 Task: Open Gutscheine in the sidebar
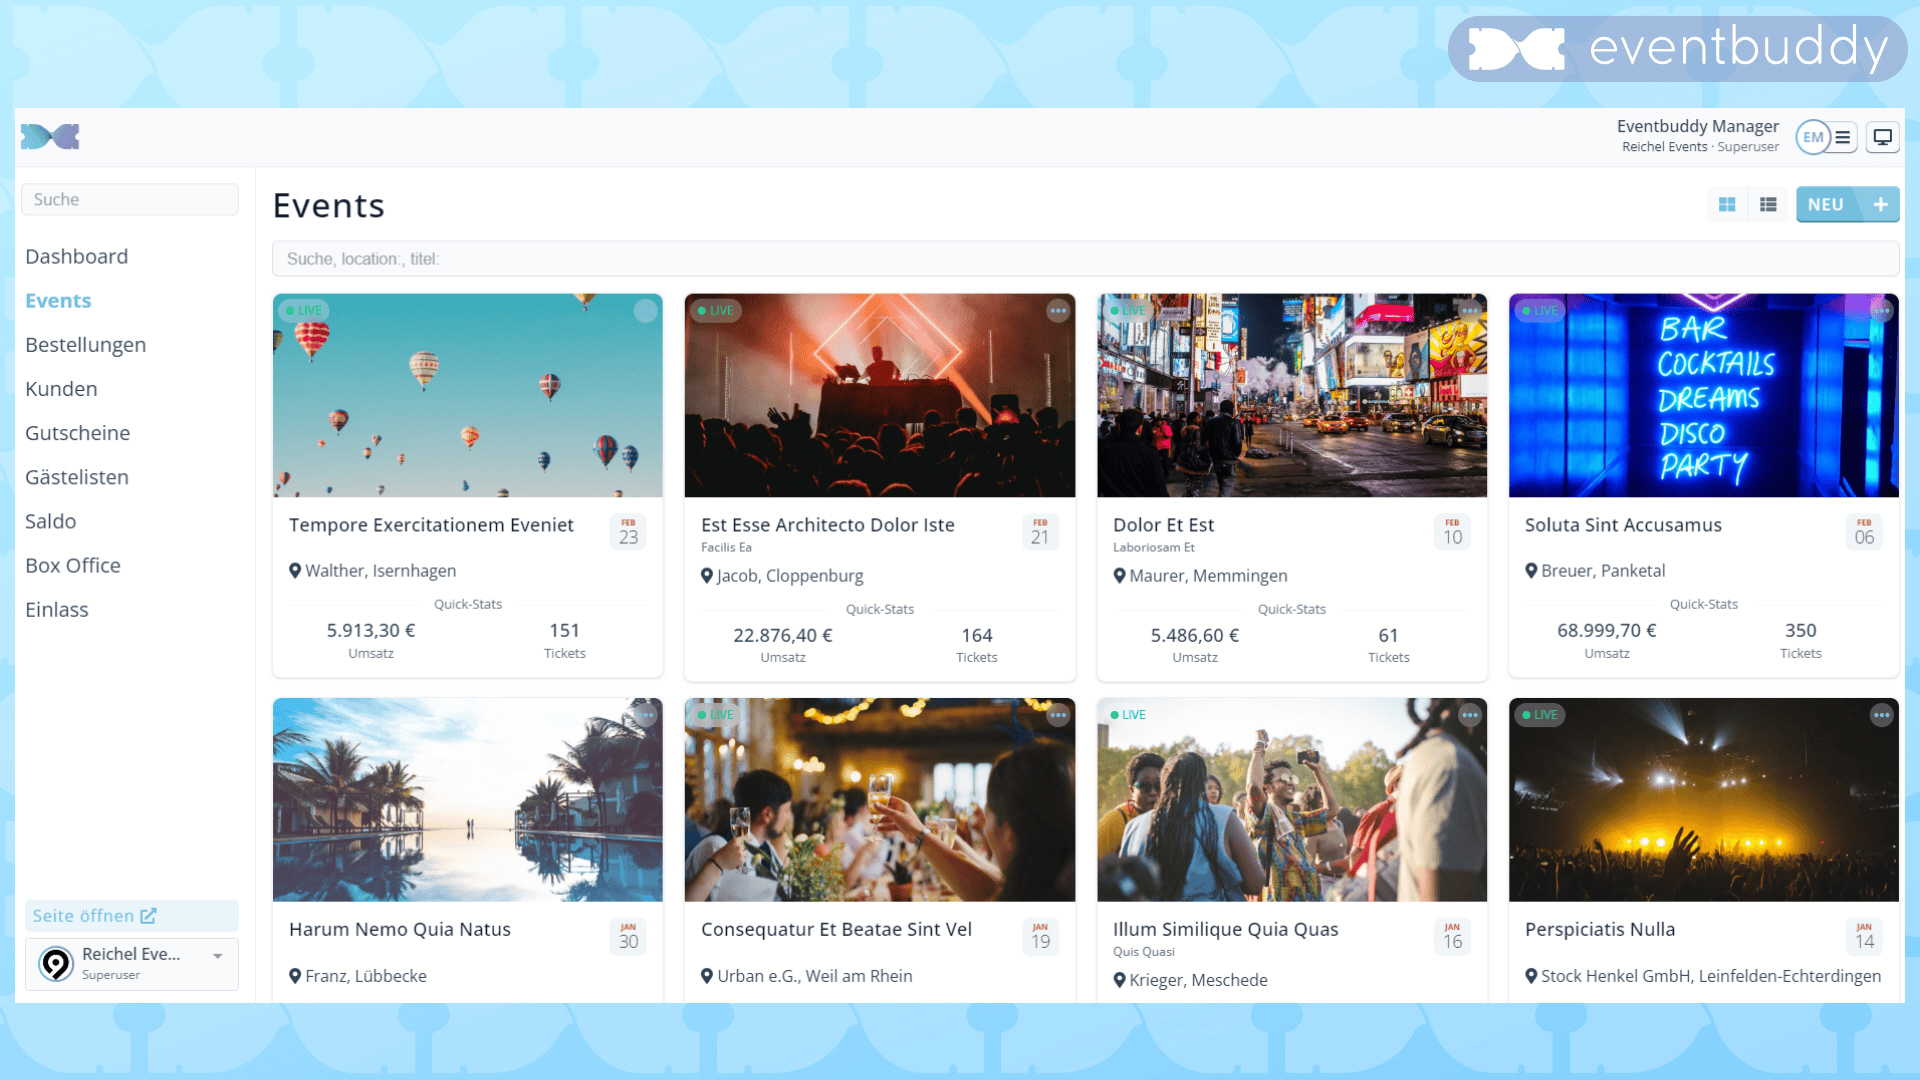(x=77, y=433)
